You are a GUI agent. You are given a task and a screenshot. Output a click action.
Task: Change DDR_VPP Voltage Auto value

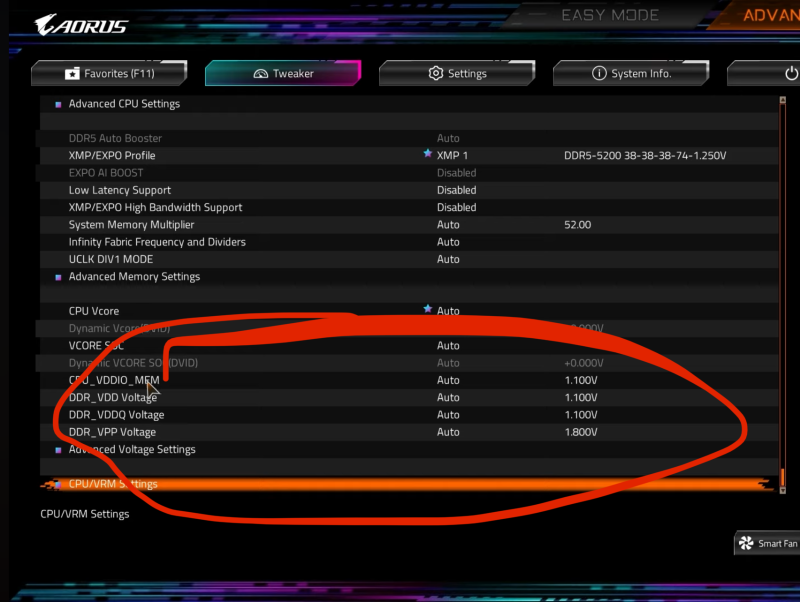(x=448, y=433)
